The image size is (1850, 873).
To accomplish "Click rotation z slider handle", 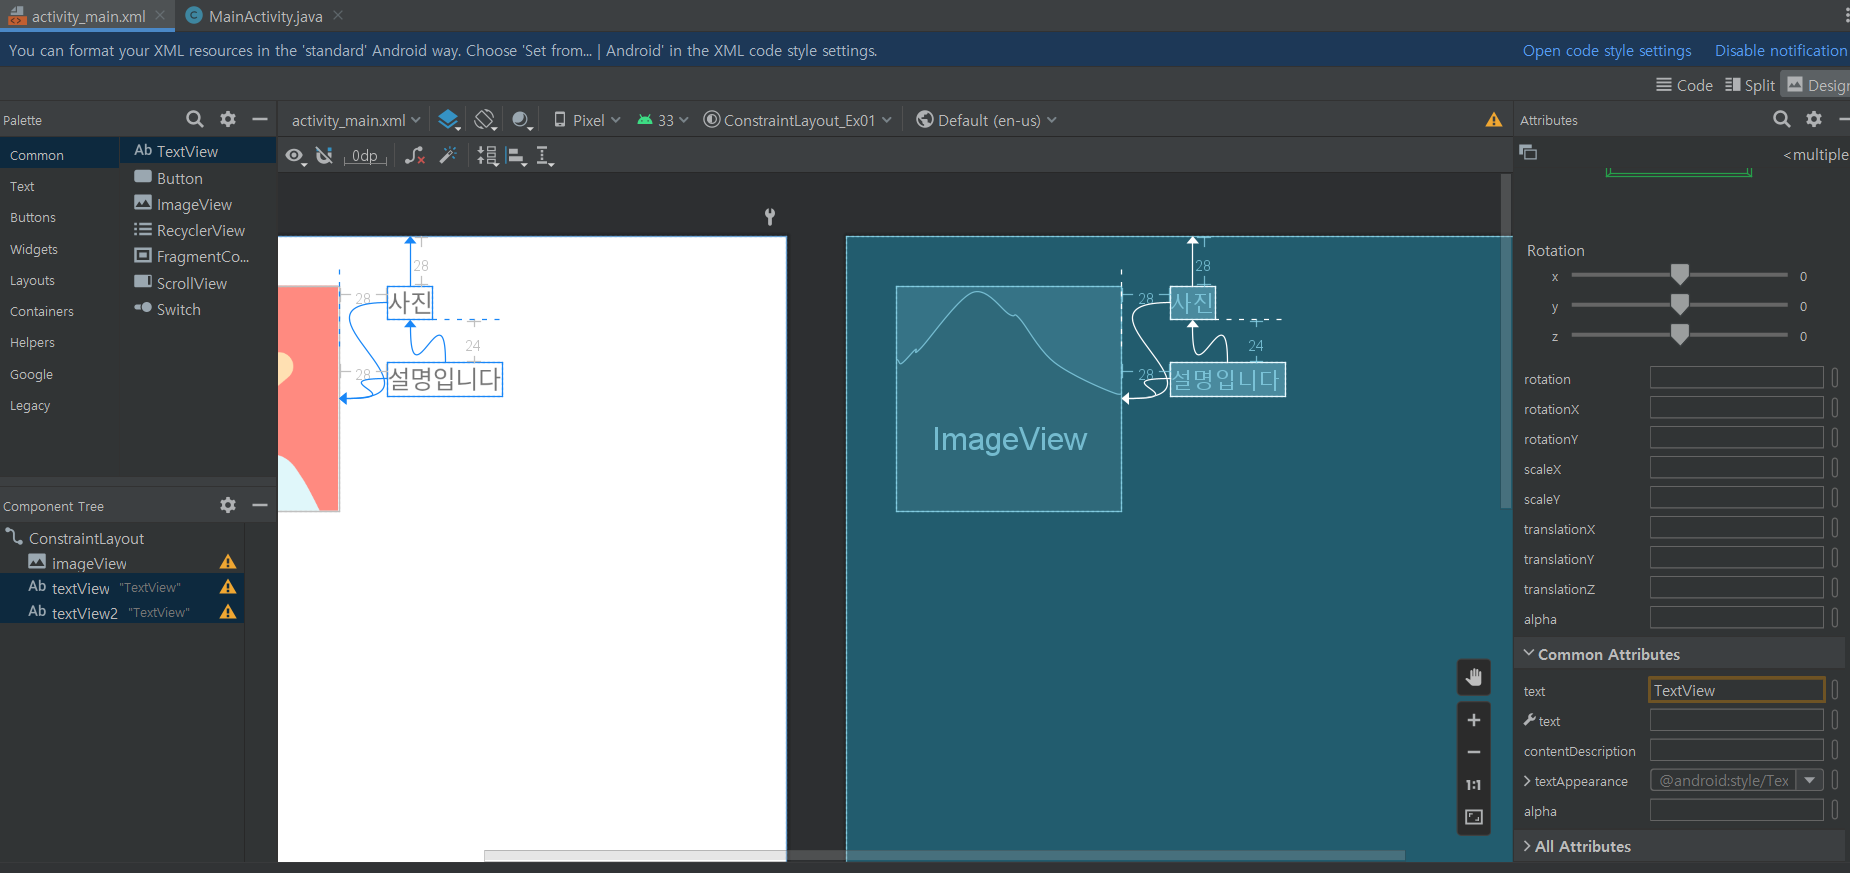I will [x=1680, y=334].
